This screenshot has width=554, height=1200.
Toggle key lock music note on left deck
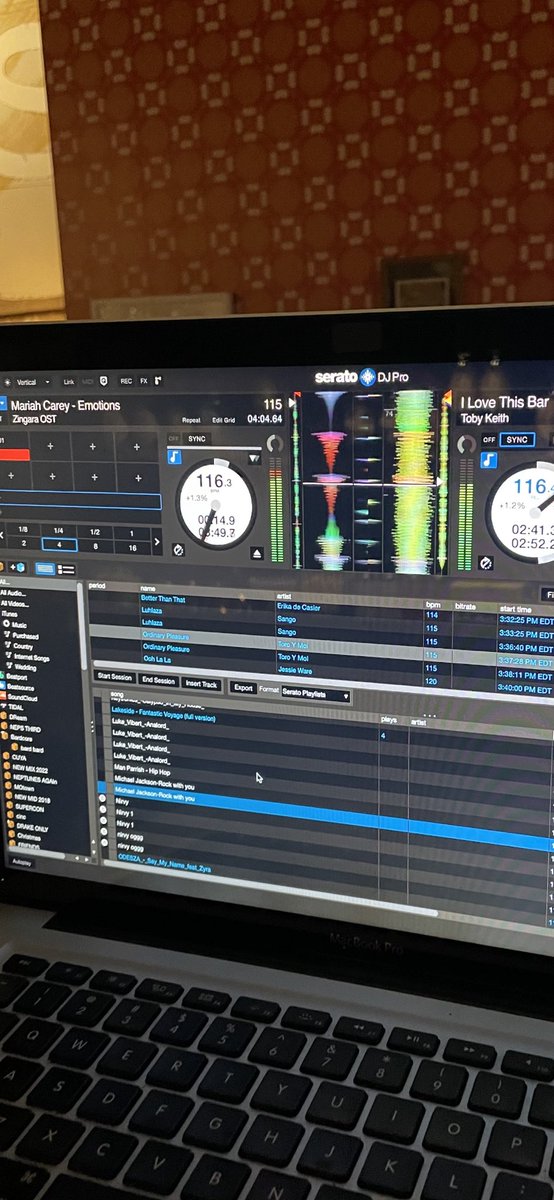point(174,457)
